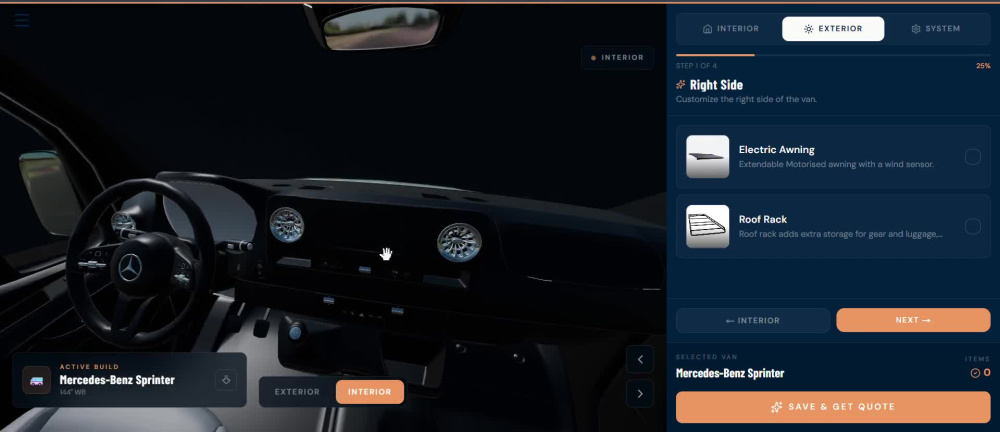The image size is (1000, 432).
Task: Click the Roof Rack thumbnail
Action: [x=707, y=226]
